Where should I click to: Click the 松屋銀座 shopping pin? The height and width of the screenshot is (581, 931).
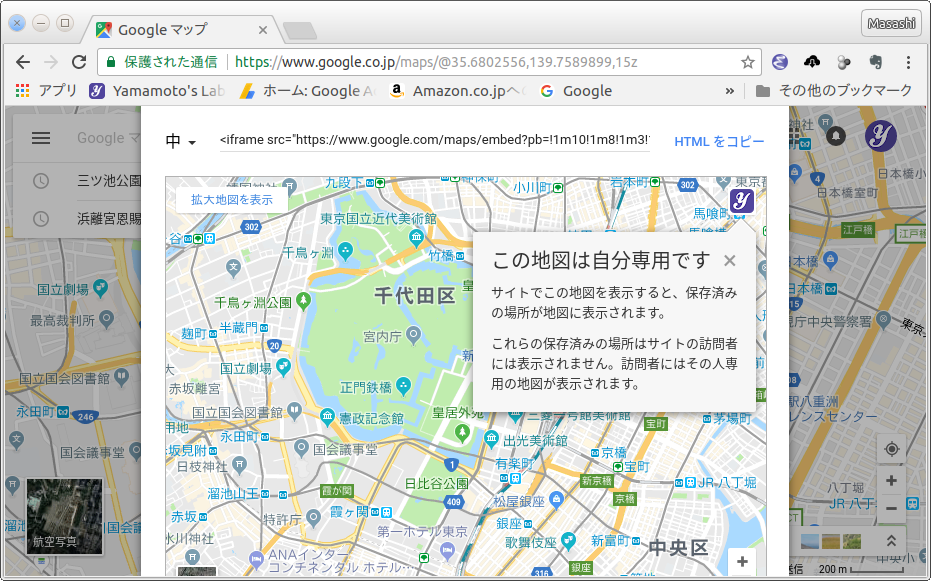(x=556, y=500)
